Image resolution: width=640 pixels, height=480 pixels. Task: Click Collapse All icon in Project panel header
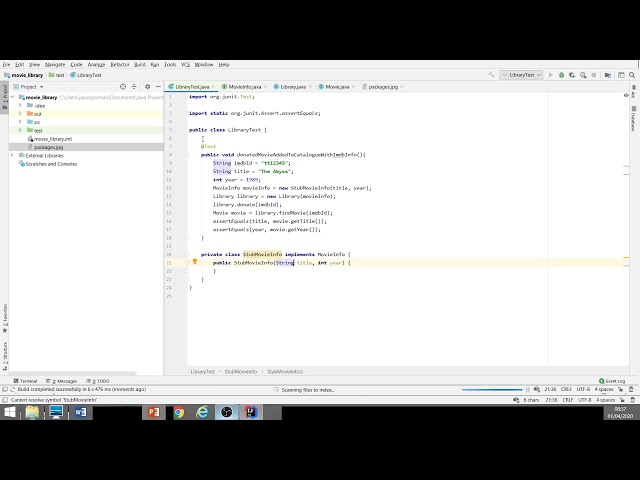click(134, 87)
